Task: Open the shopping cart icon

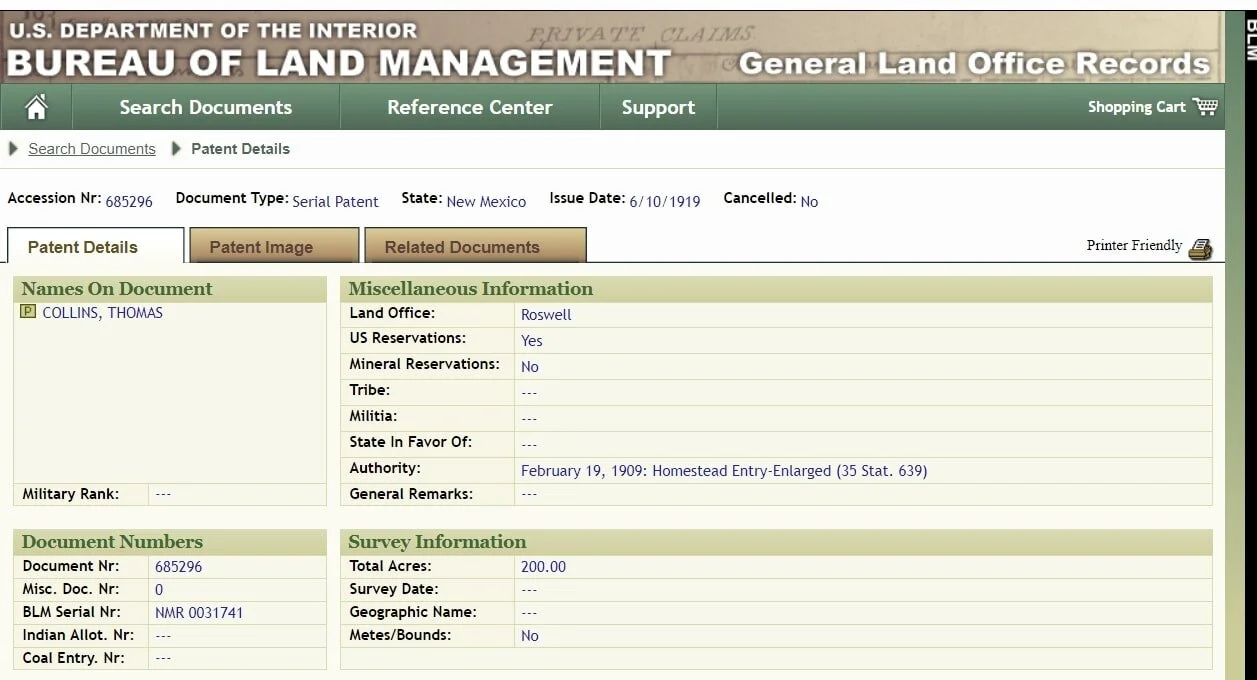Action: coord(1206,106)
